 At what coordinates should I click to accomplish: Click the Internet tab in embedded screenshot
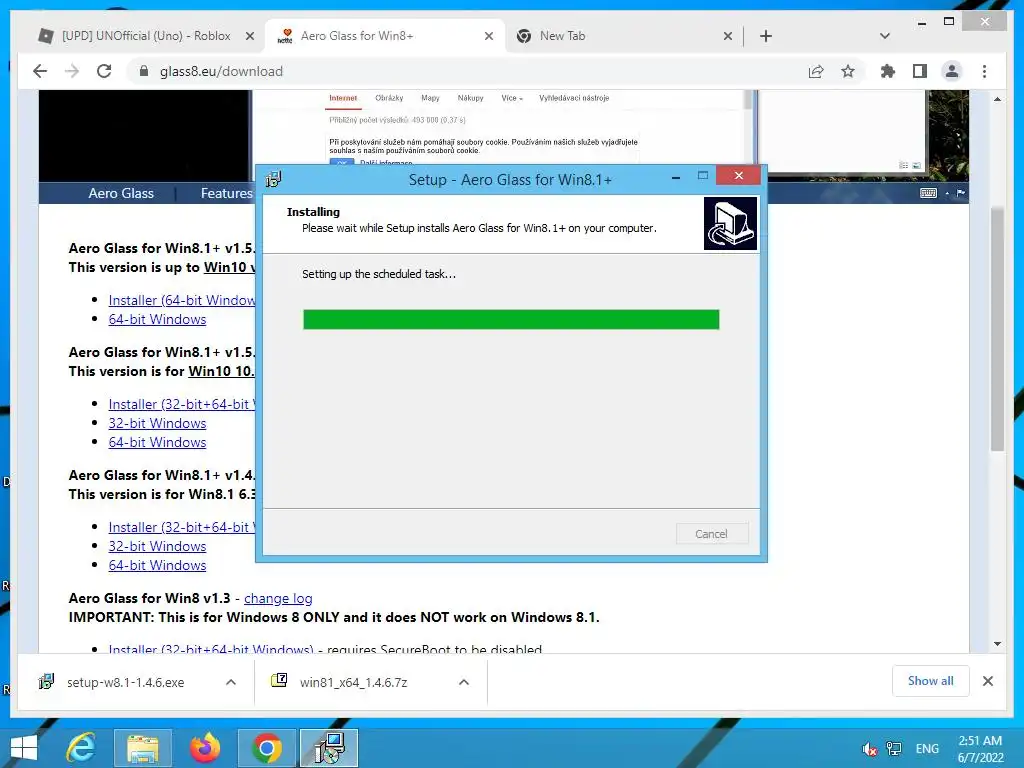click(343, 98)
